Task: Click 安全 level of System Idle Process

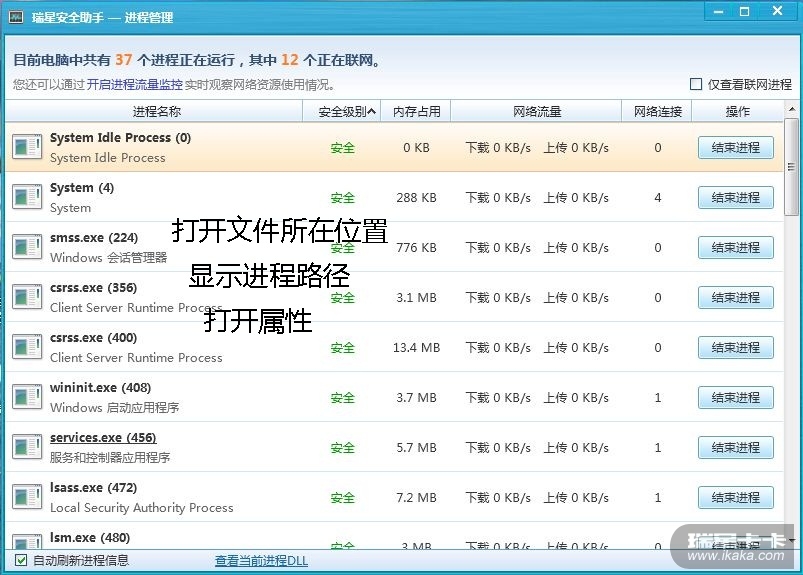Action: pyautogui.click(x=342, y=148)
